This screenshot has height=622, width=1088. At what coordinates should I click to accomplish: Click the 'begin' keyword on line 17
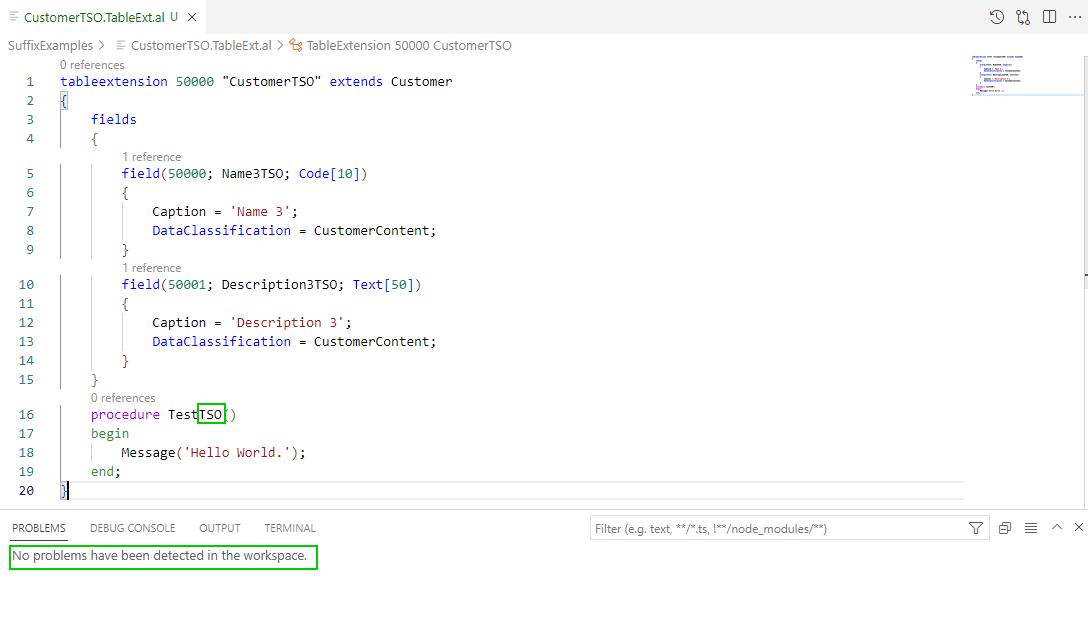pyautogui.click(x=110, y=433)
